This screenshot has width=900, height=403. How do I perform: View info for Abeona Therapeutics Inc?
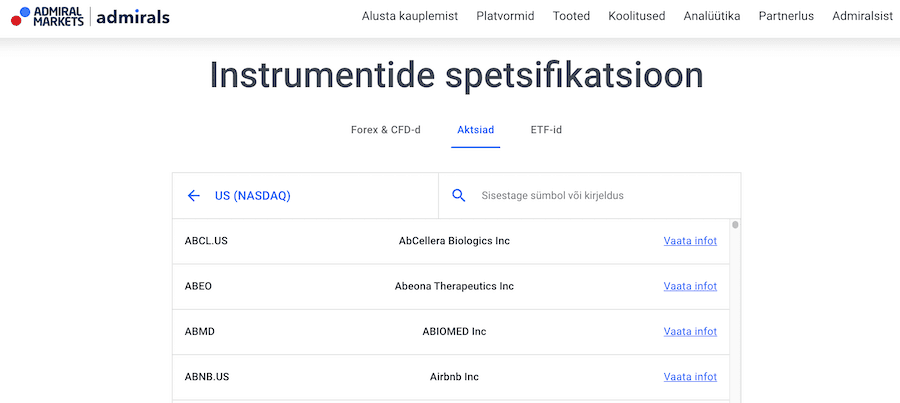(690, 286)
